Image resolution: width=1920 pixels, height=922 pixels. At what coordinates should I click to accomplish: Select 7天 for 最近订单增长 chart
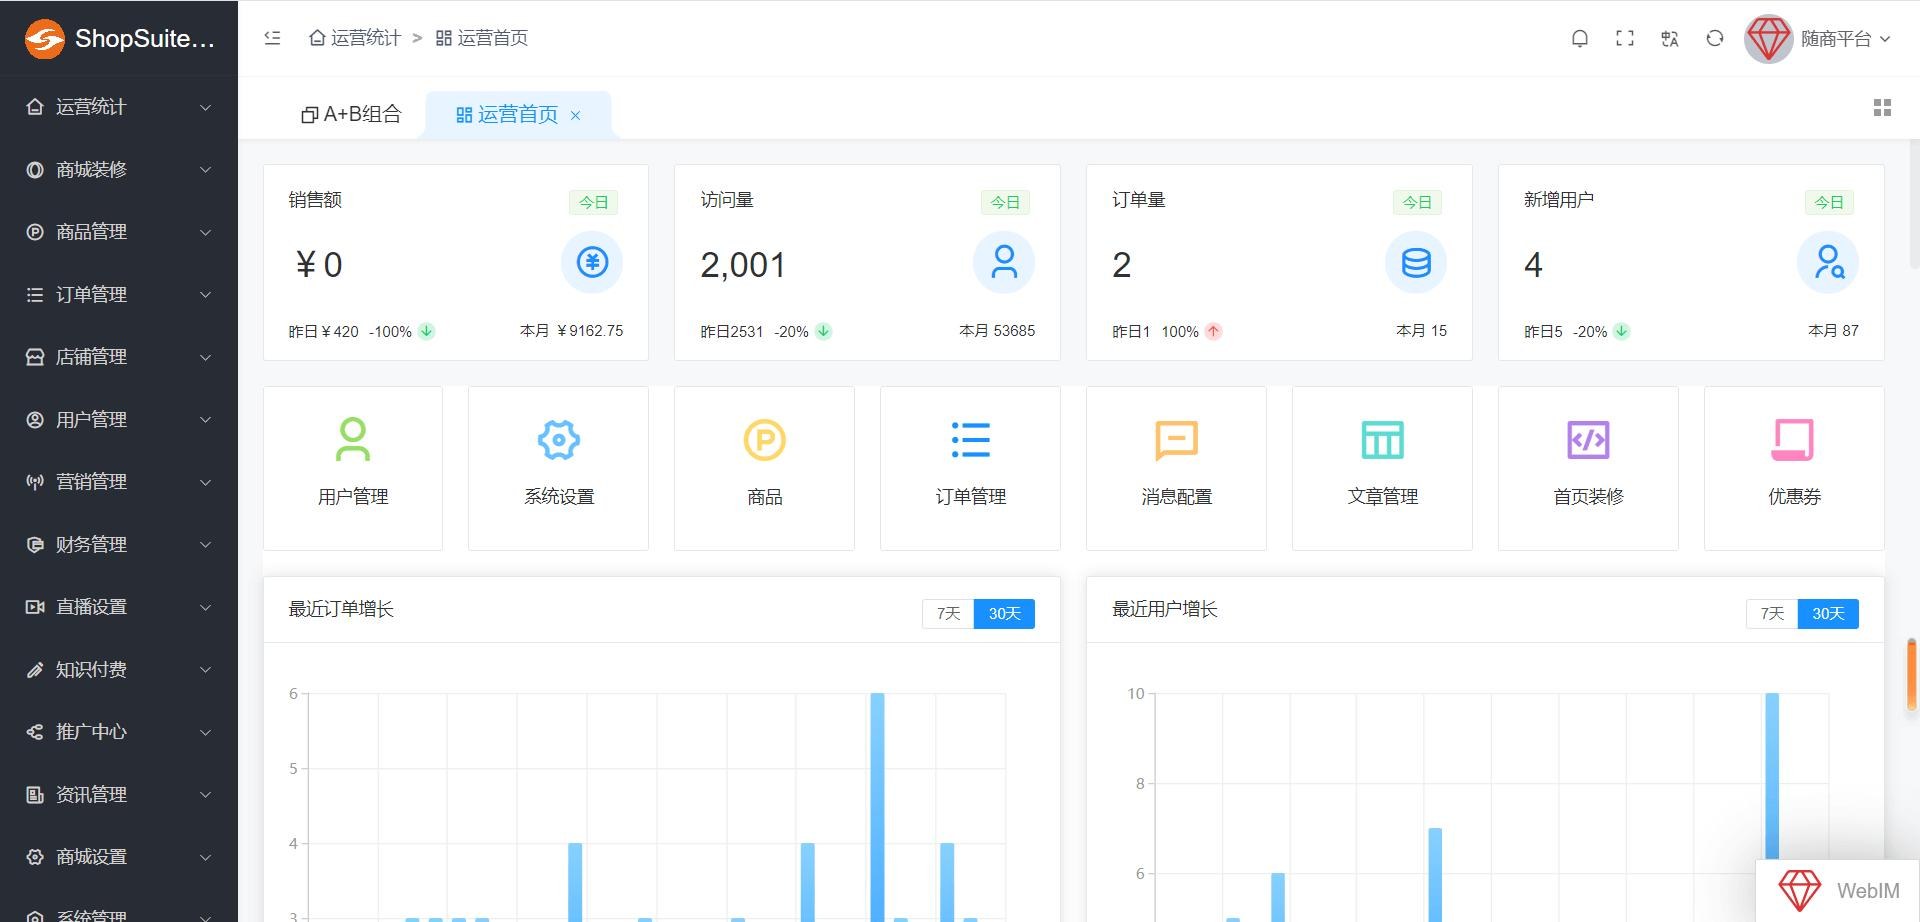coord(948,613)
